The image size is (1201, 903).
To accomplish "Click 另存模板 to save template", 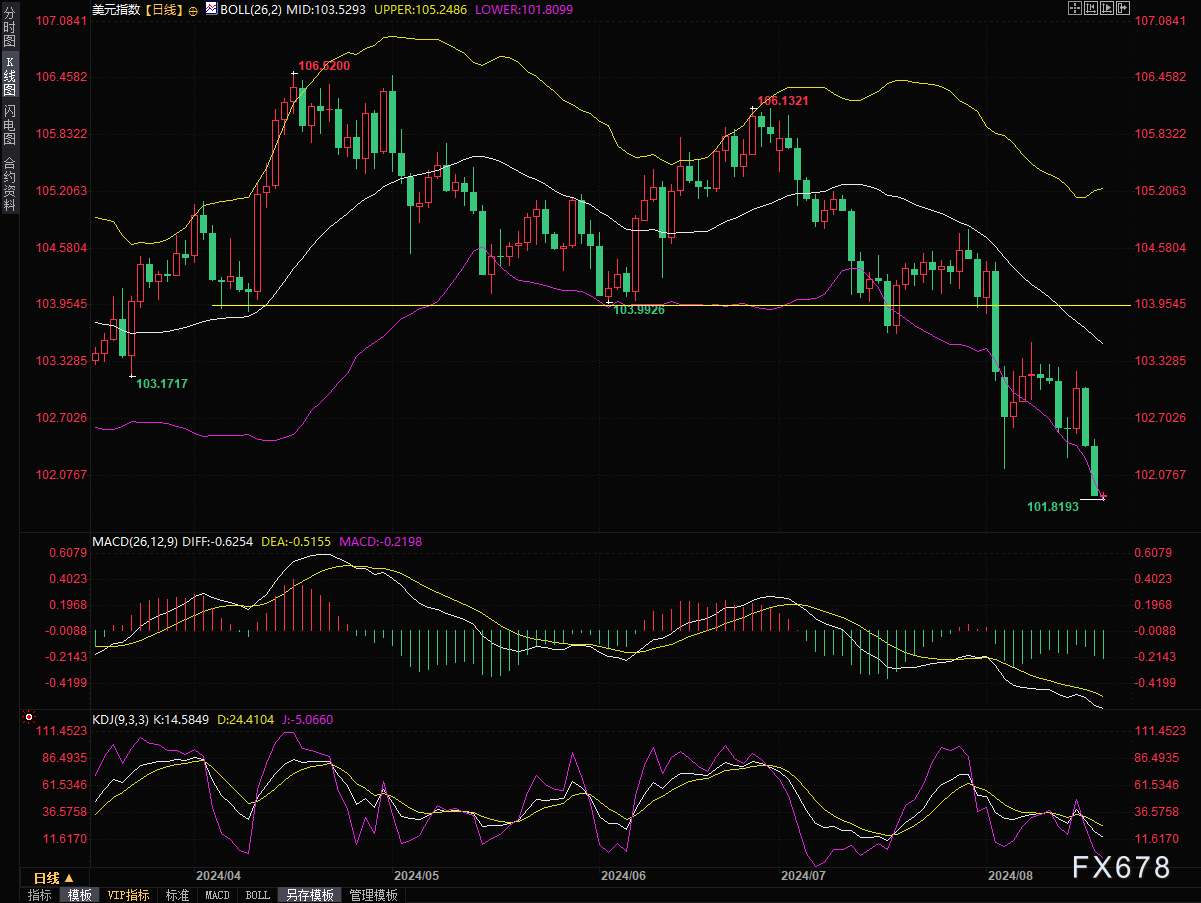I will 309,895.
